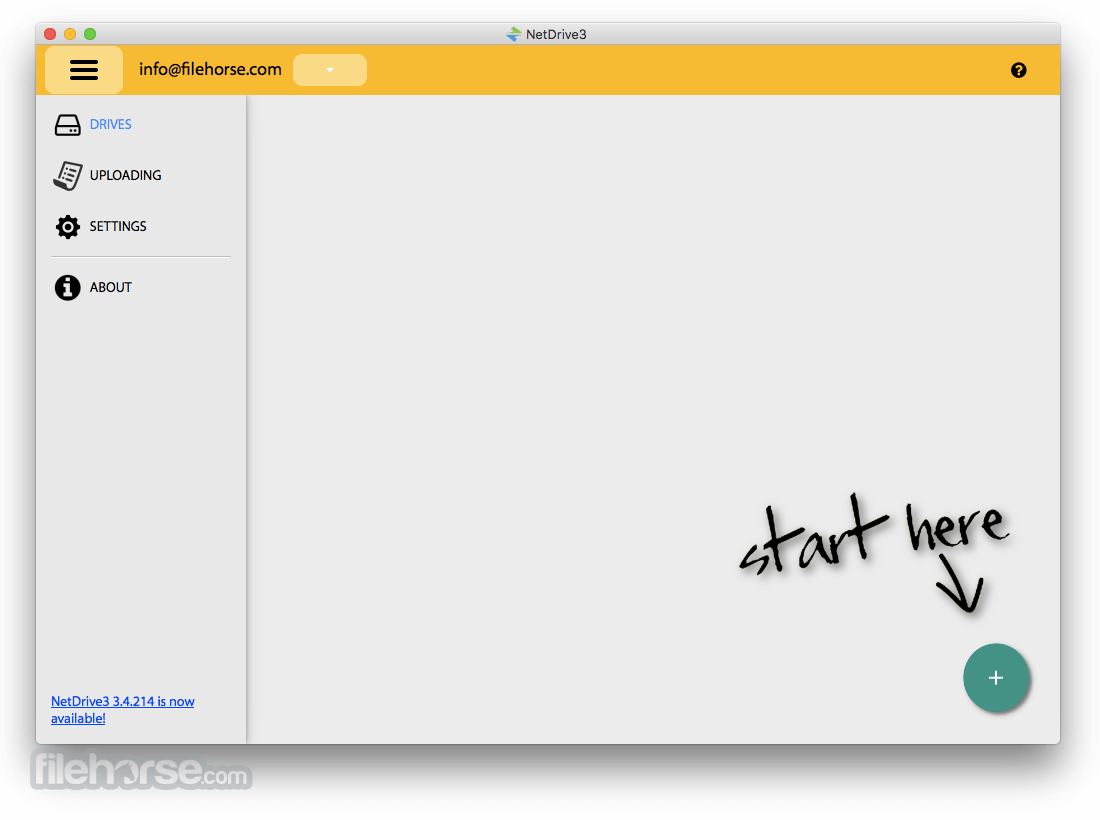Open the ABOUT section
Image resolution: width=1100 pixels, height=820 pixels.
(x=110, y=288)
